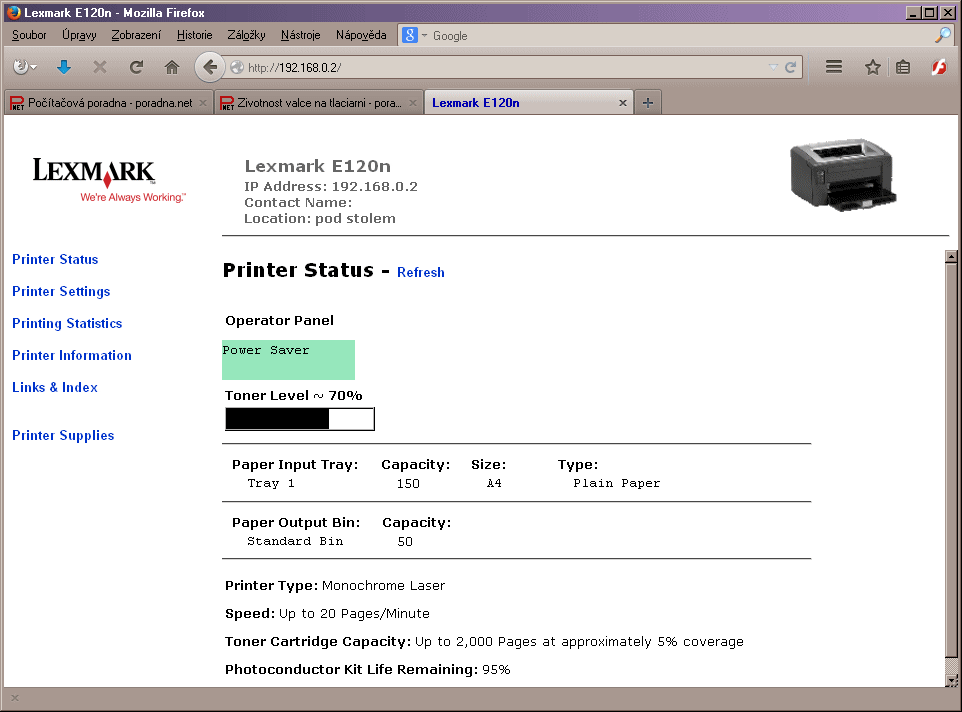Click the page scrollbar up arrow

click(951, 256)
